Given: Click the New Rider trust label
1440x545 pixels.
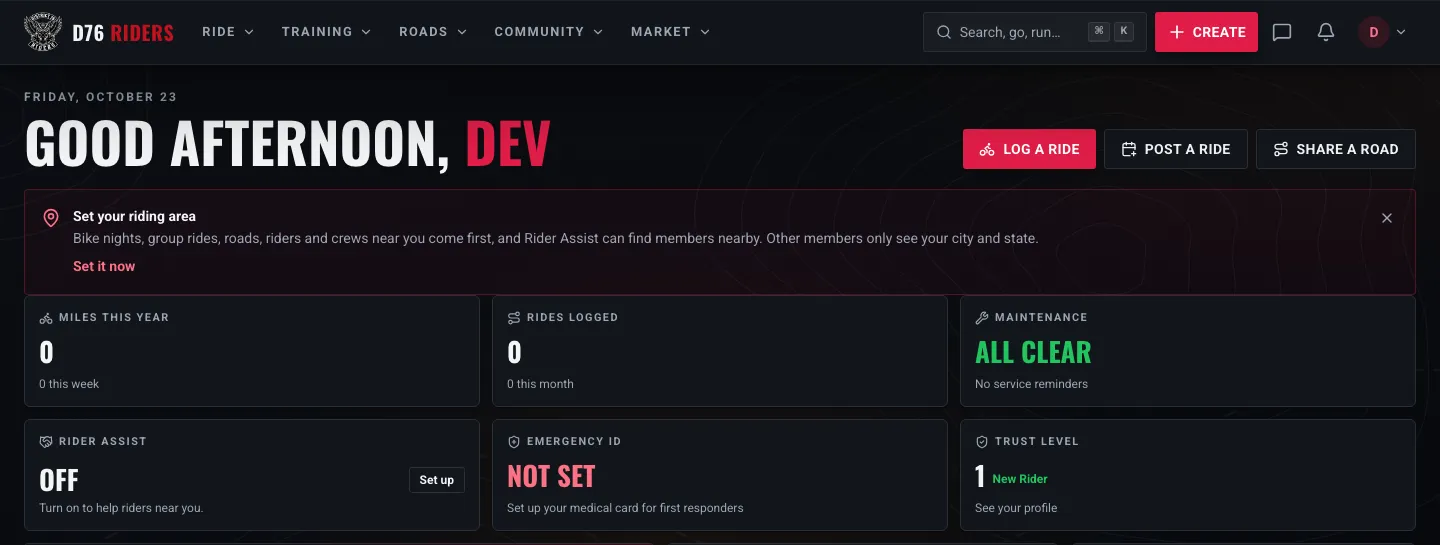Looking at the screenshot, I should click(x=1020, y=479).
